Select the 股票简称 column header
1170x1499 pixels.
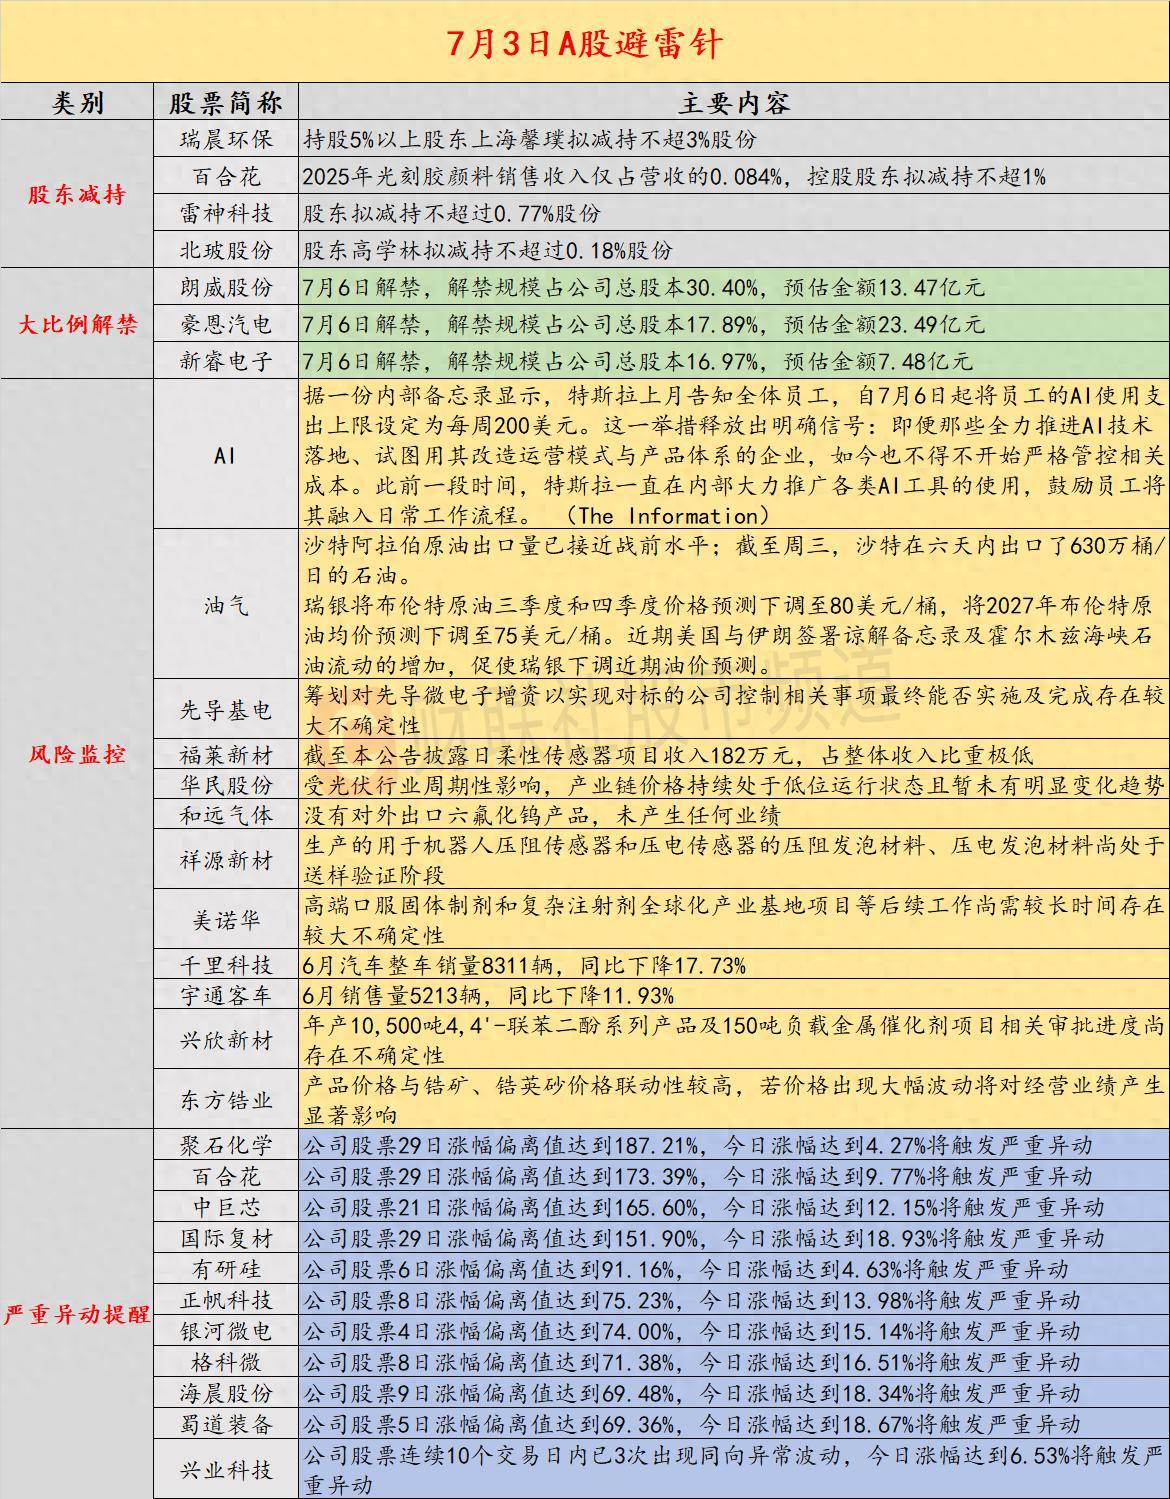coord(226,102)
